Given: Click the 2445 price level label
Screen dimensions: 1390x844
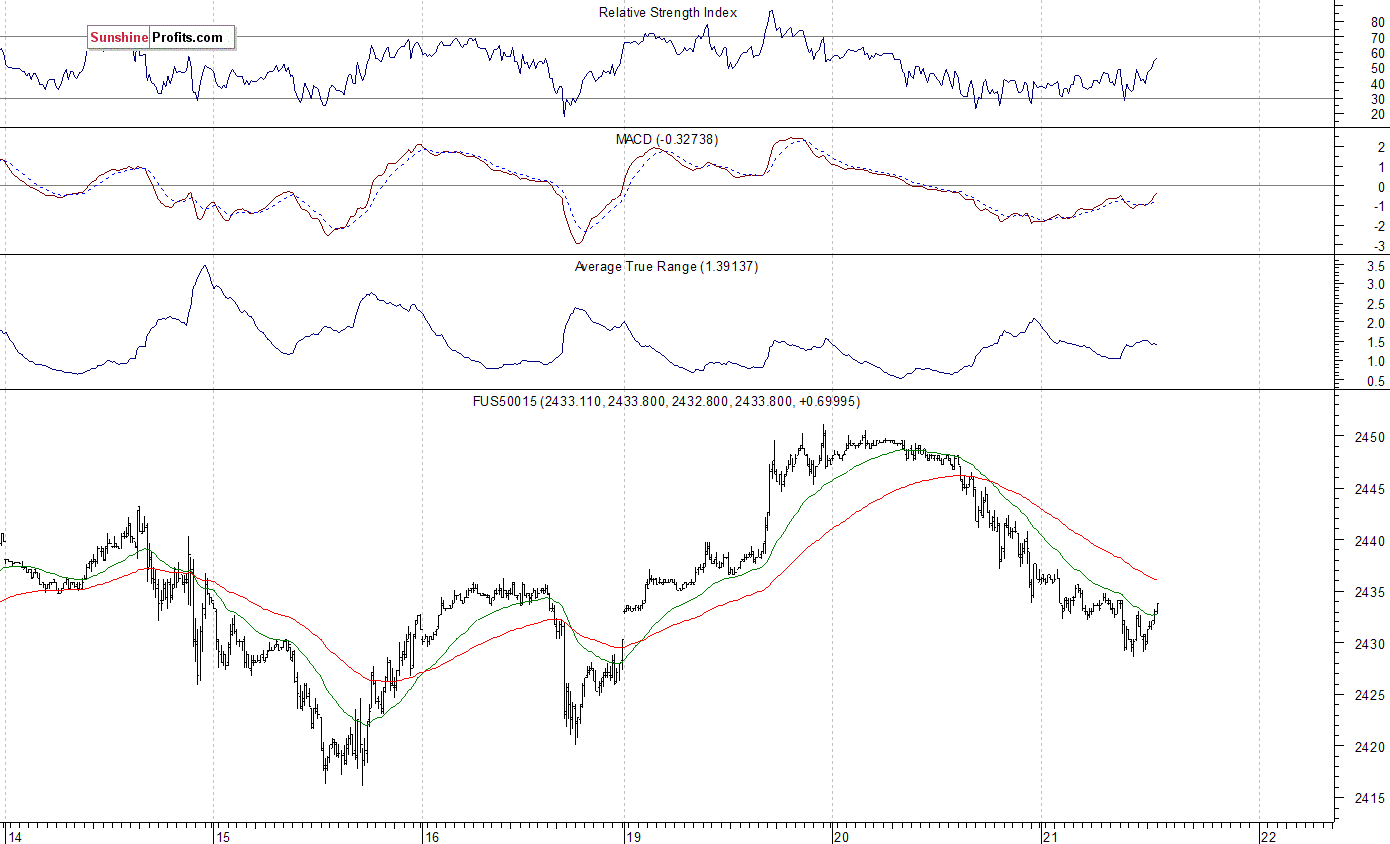Looking at the screenshot, I should (1369, 489).
